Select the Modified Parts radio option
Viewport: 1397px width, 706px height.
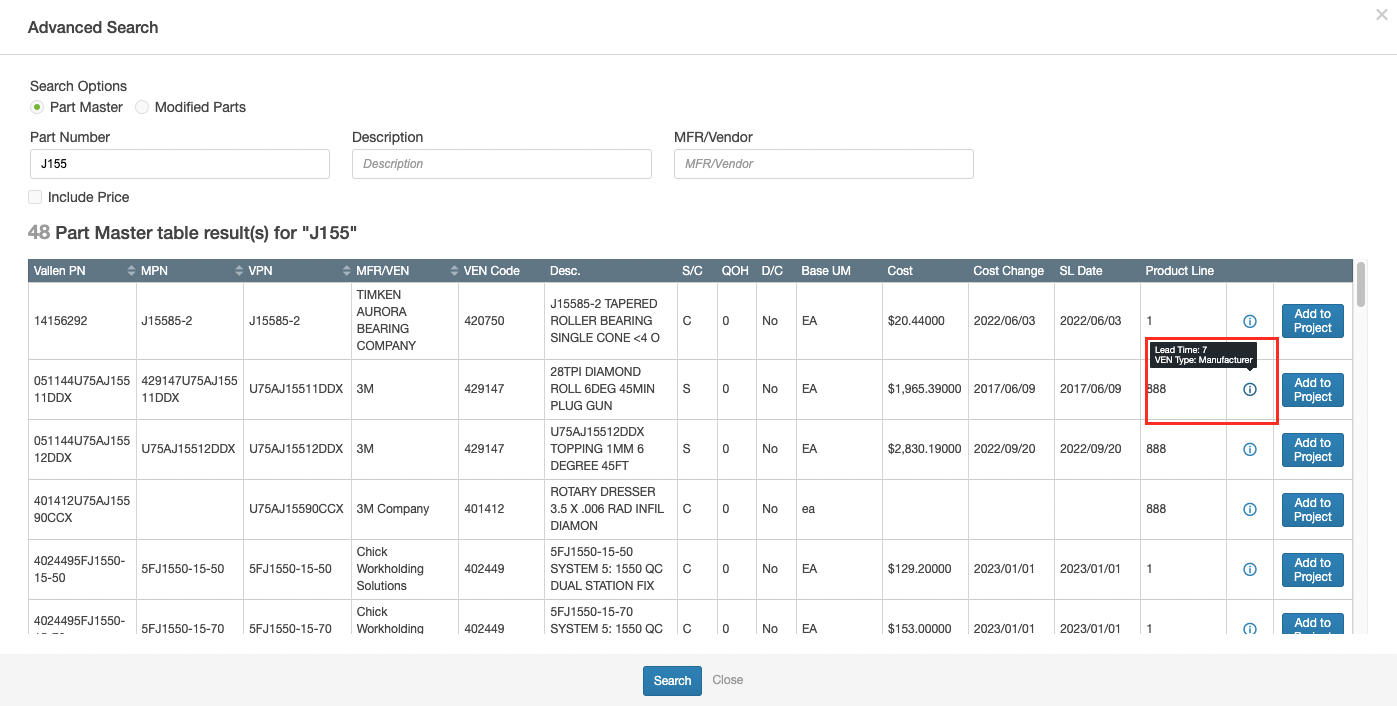coord(142,107)
